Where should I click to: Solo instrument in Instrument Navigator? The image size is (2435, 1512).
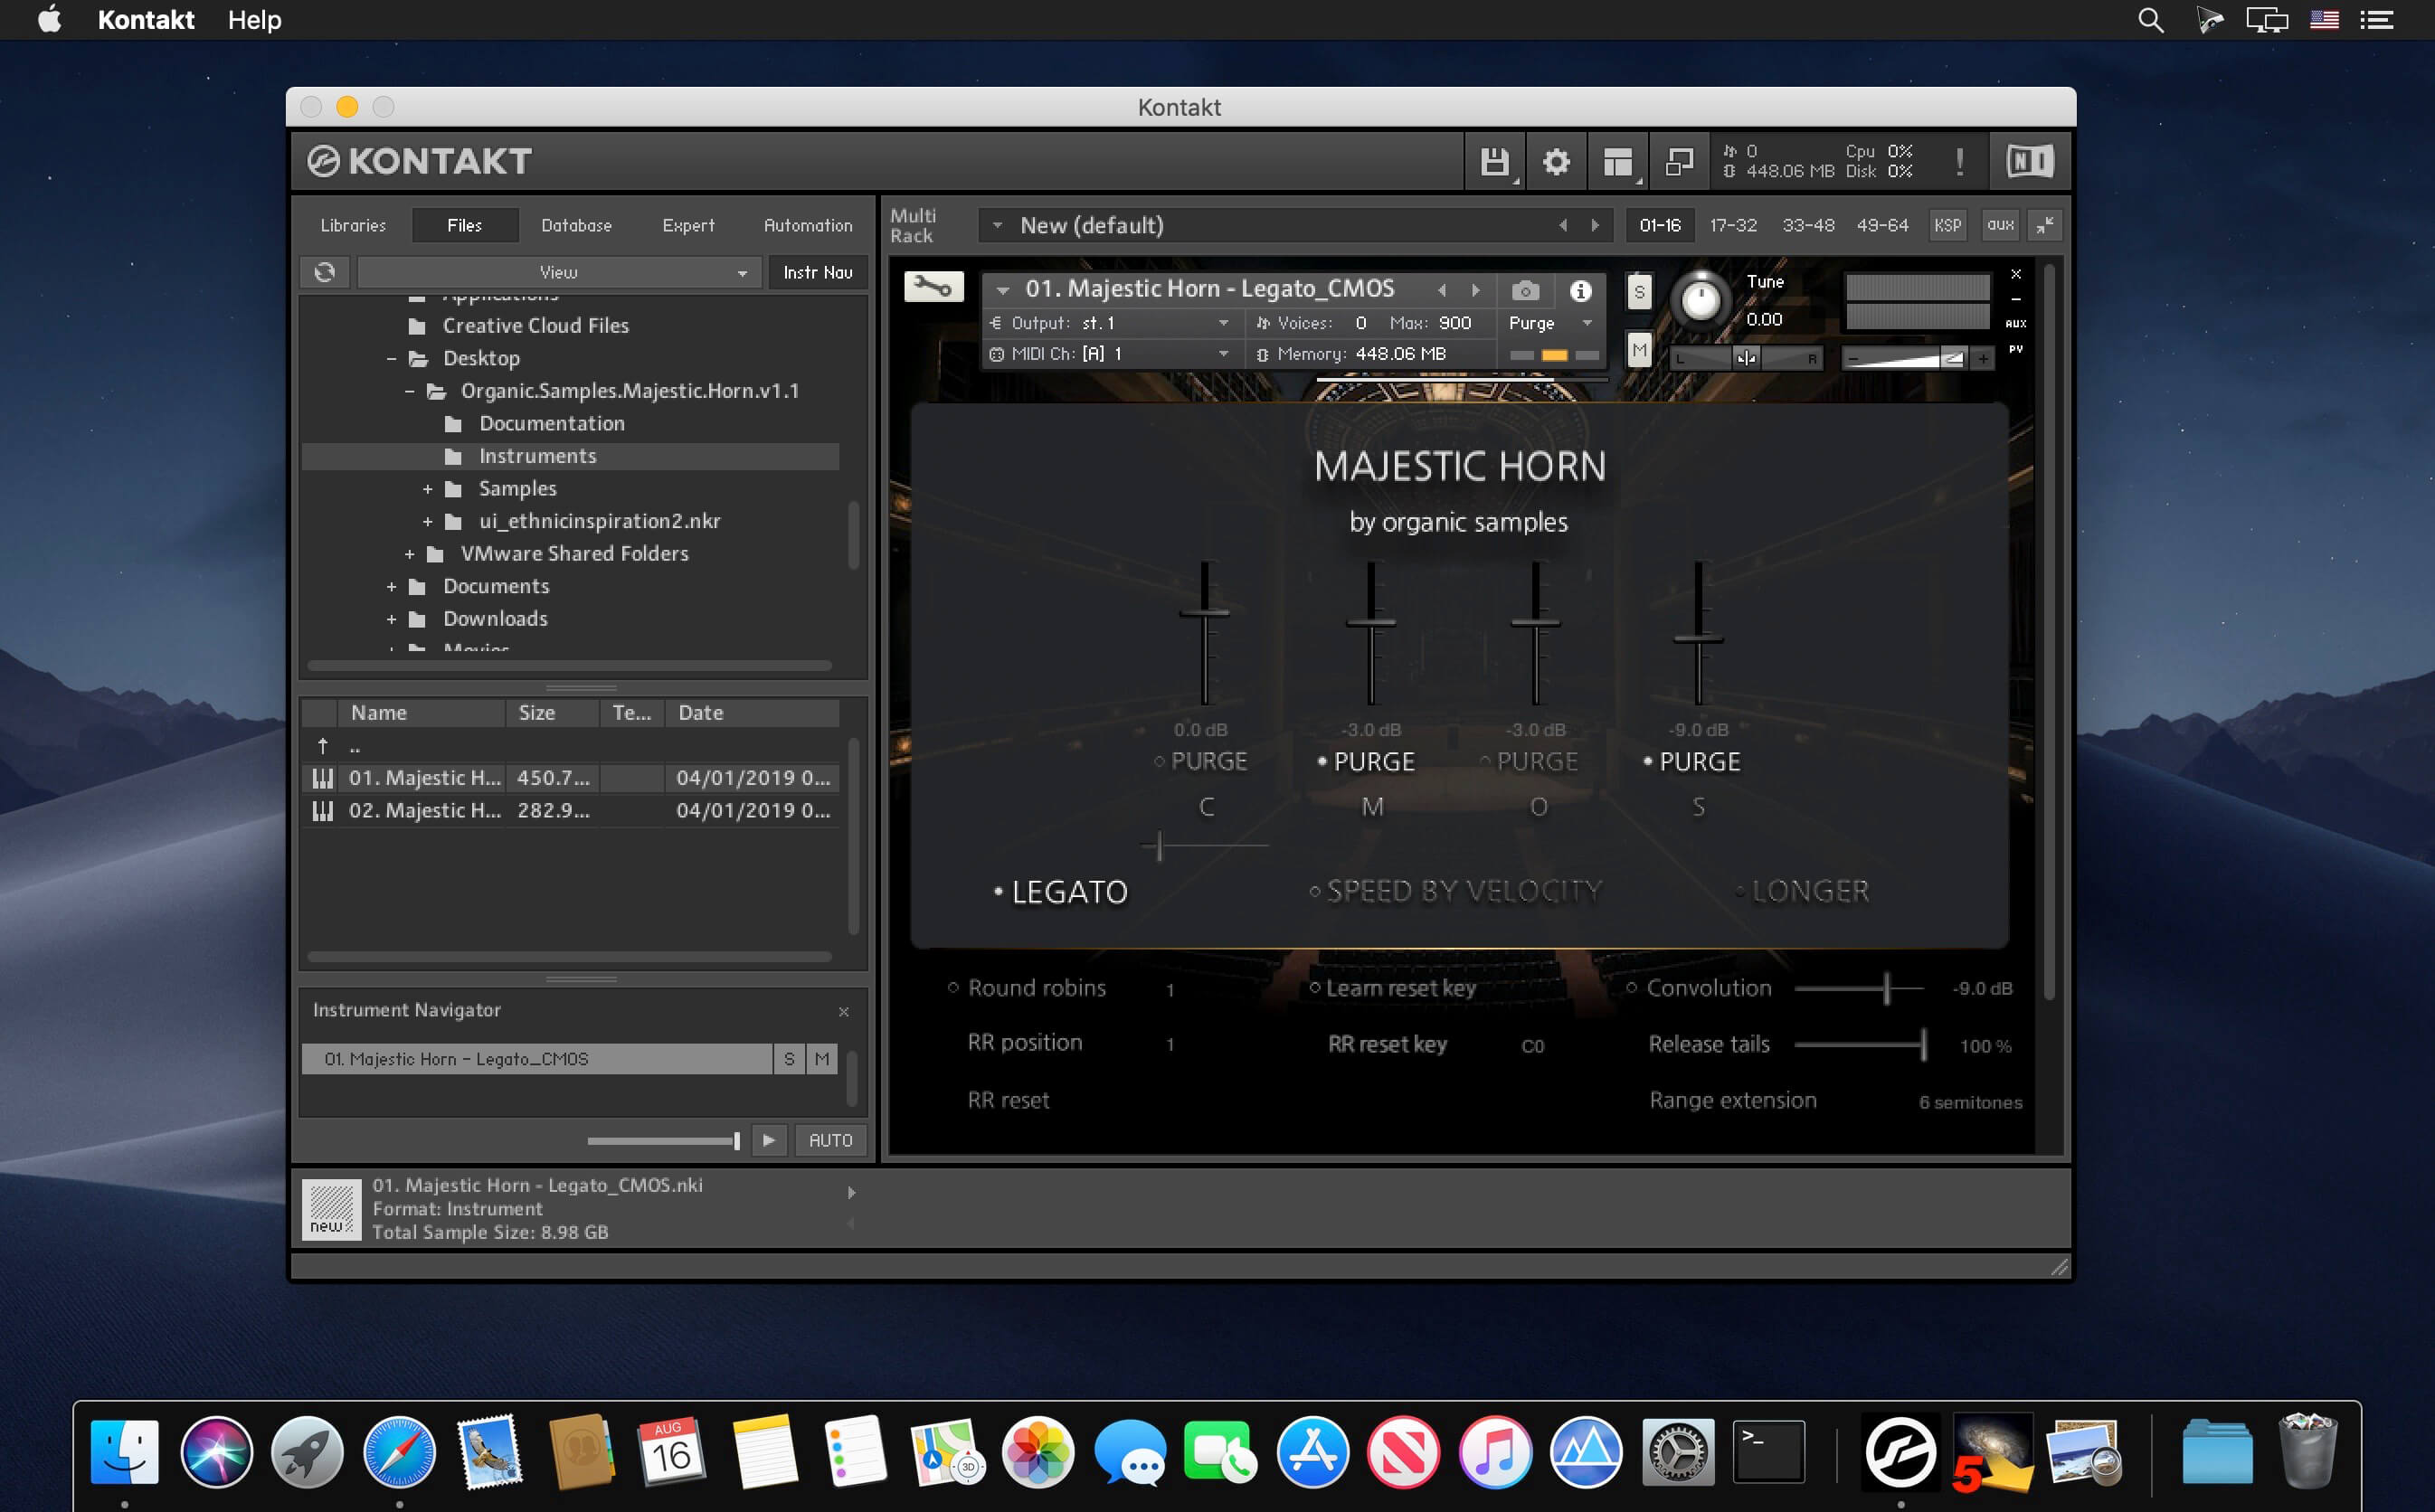click(789, 1059)
